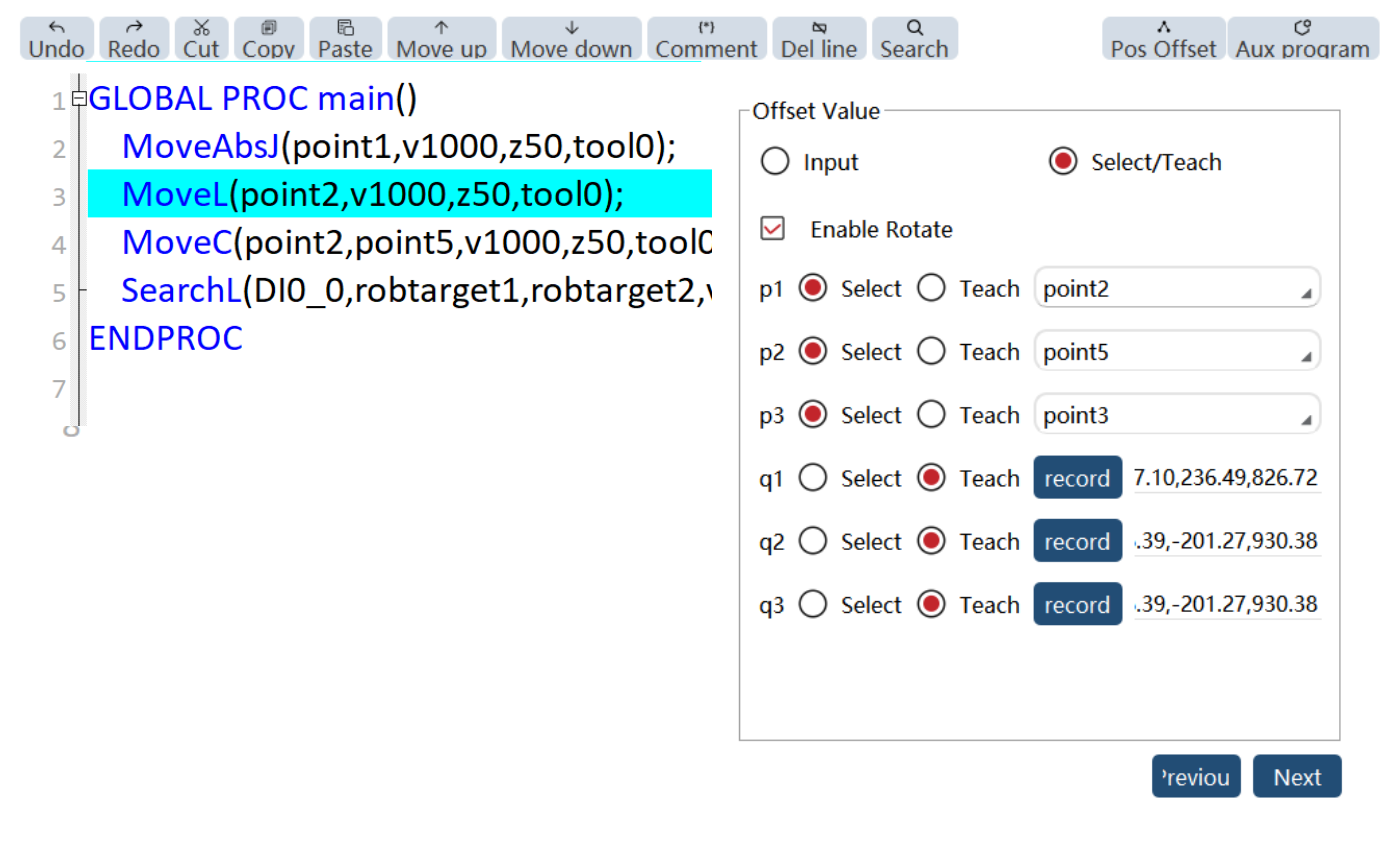Copy the selected code line

pos(268,39)
